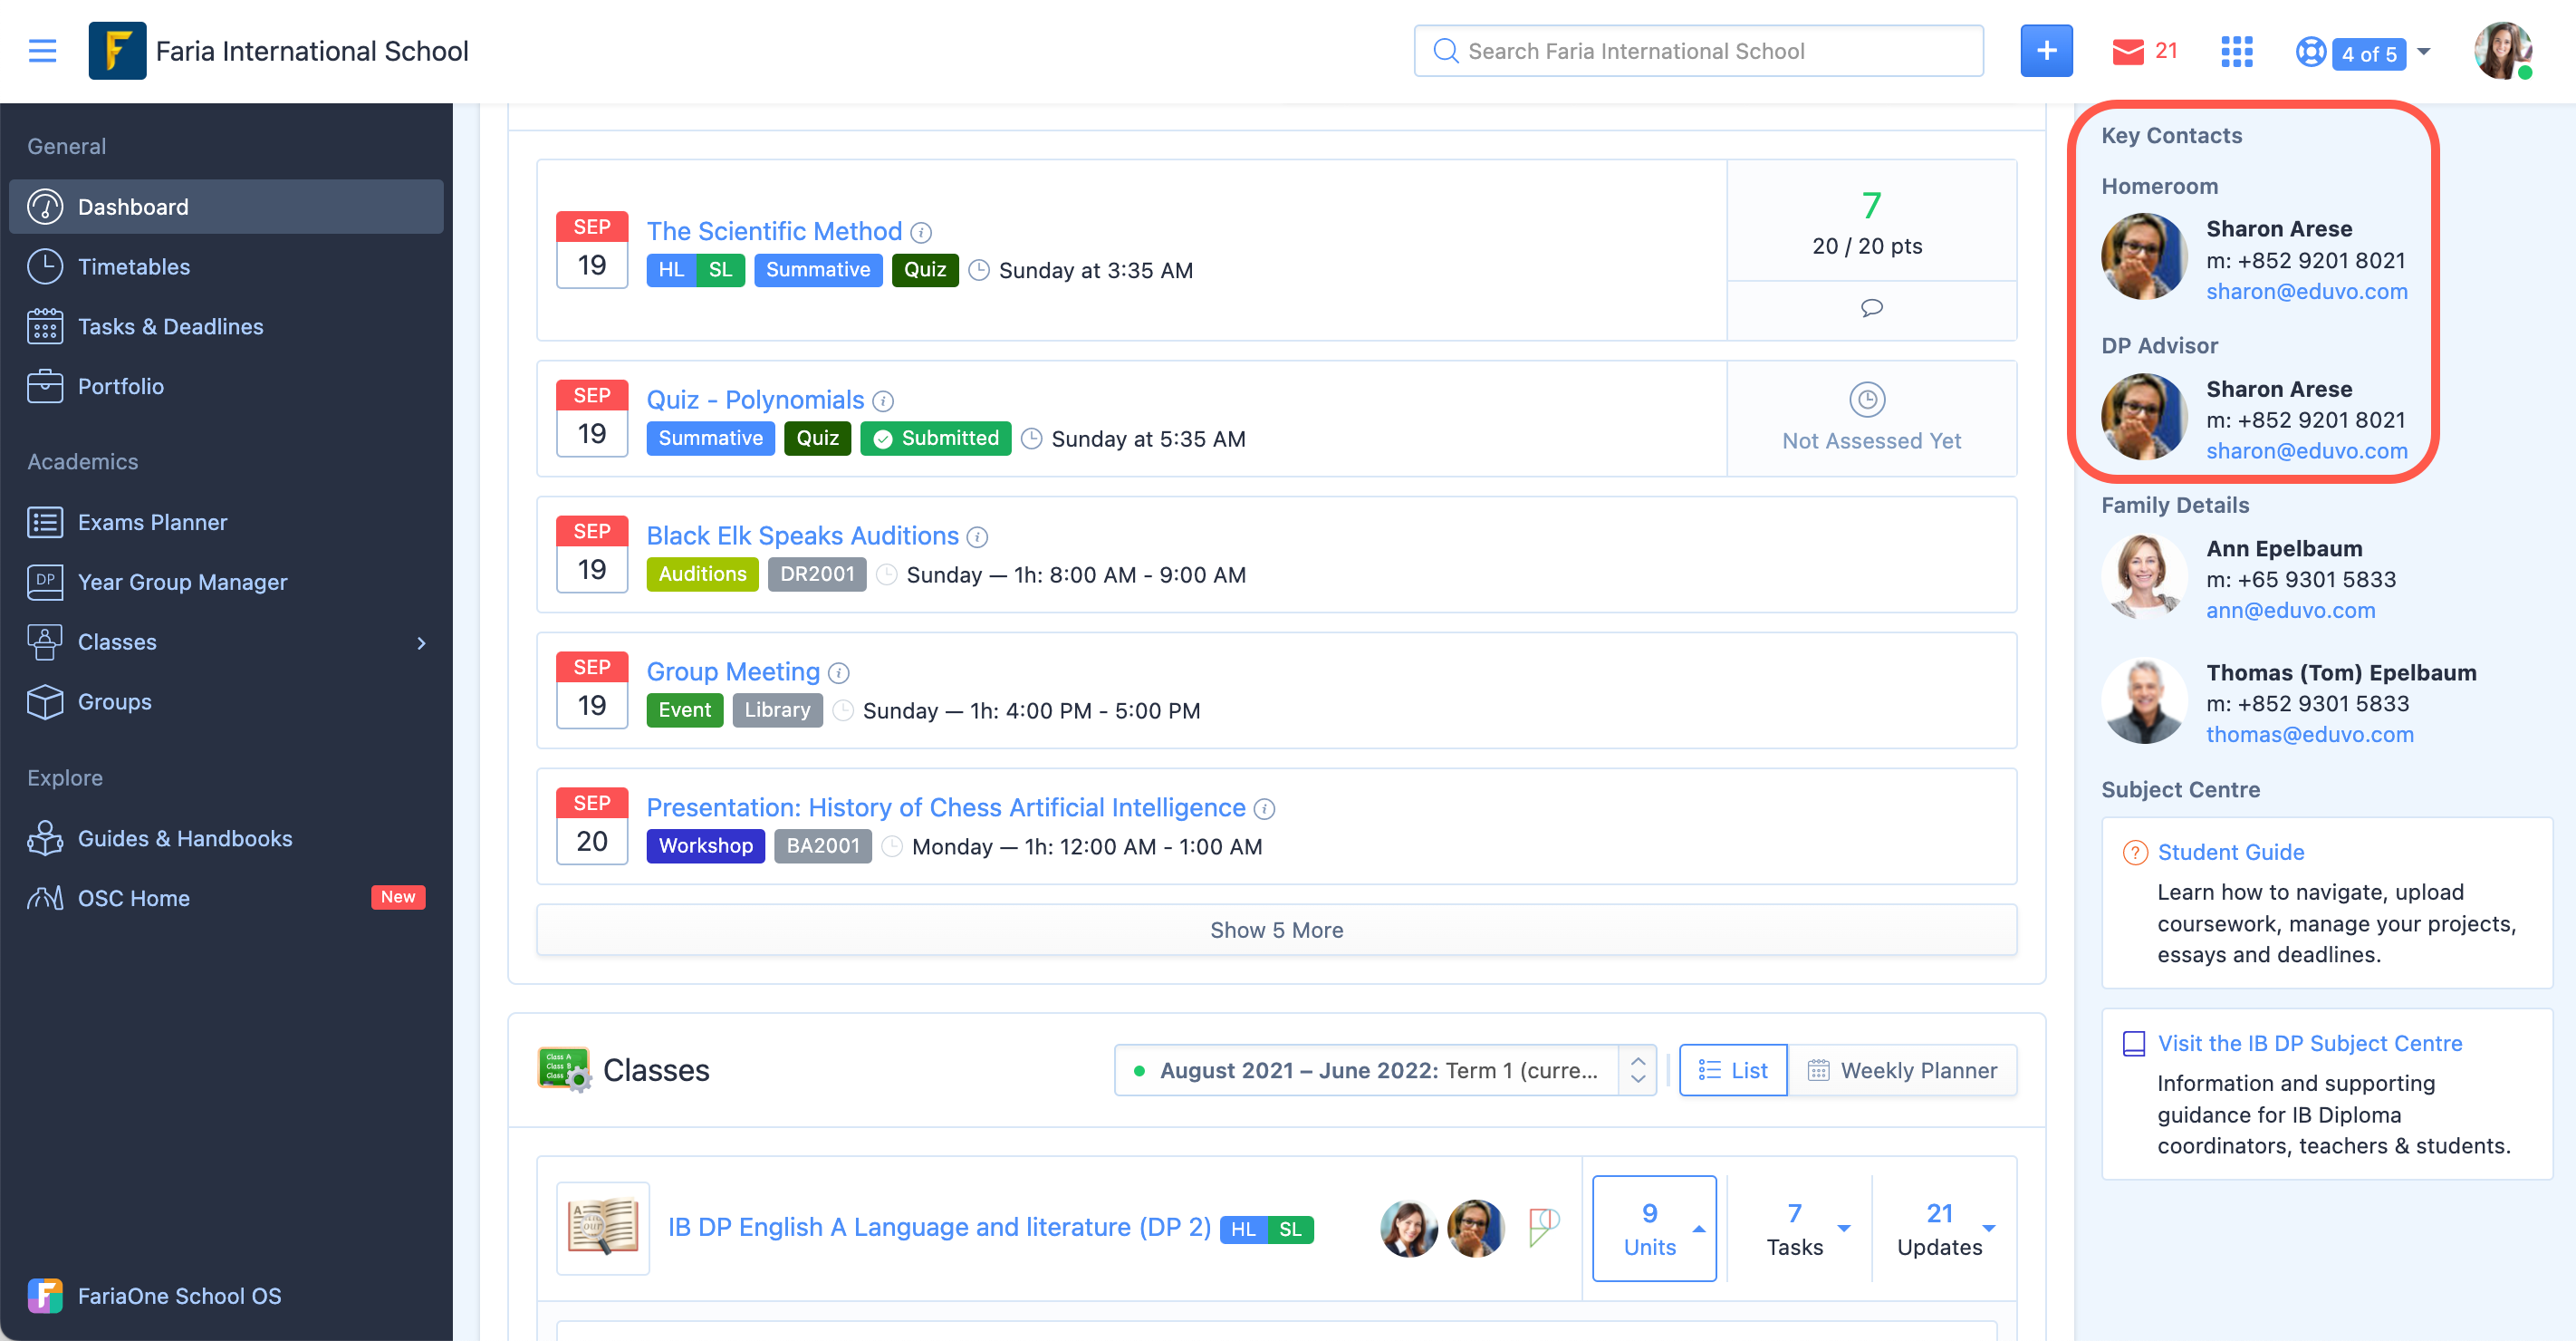Open info icon for Quiz - Polynomials
The width and height of the screenshot is (2576, 1341).
tap(883, 401)
